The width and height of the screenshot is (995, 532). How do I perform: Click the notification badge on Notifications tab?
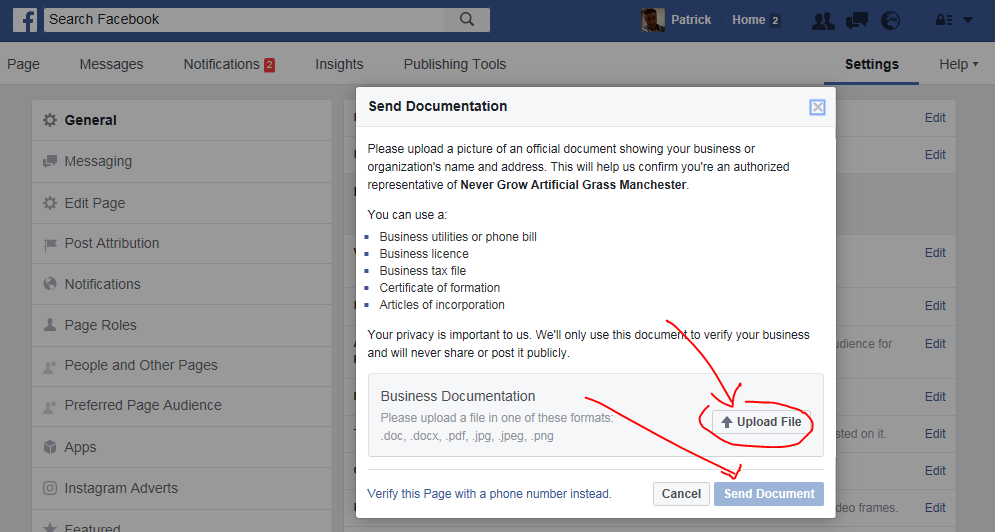[x=269, y=65]
